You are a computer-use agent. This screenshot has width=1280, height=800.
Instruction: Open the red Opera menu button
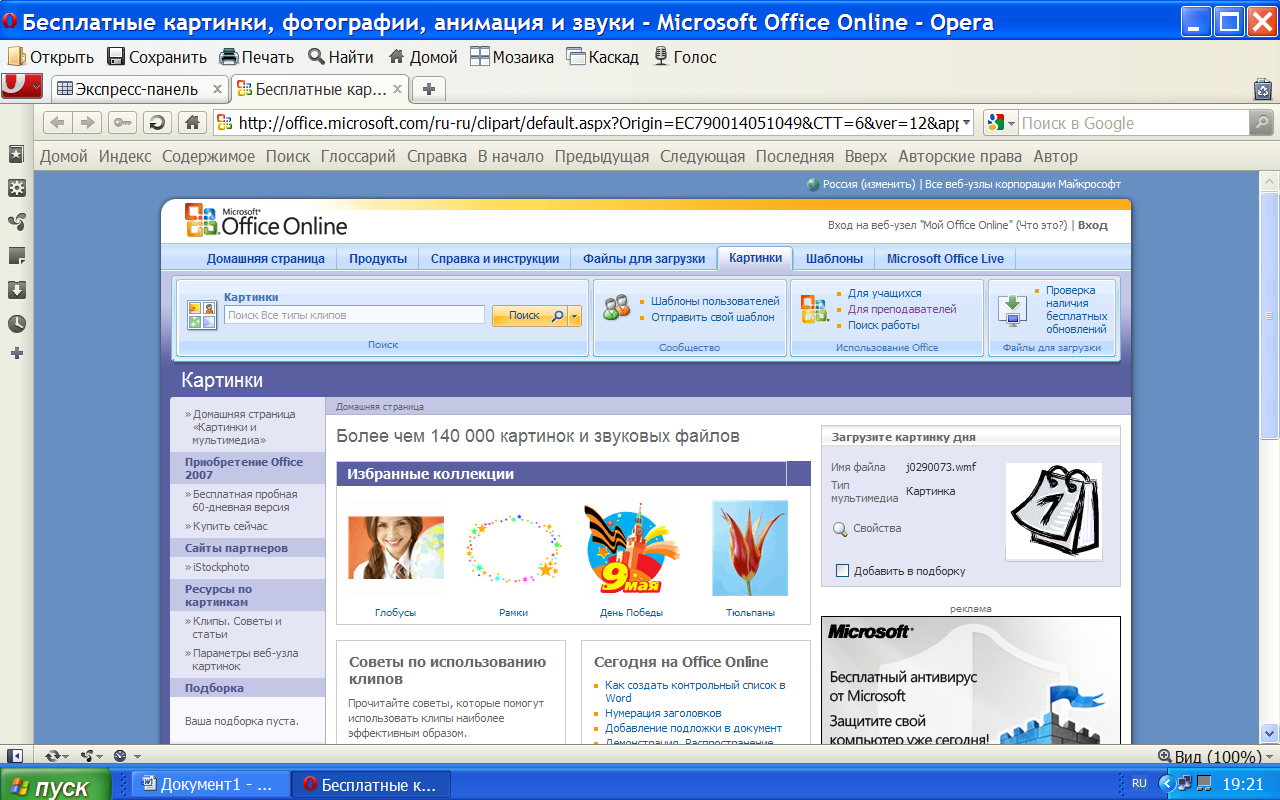[x=22, y=87]
